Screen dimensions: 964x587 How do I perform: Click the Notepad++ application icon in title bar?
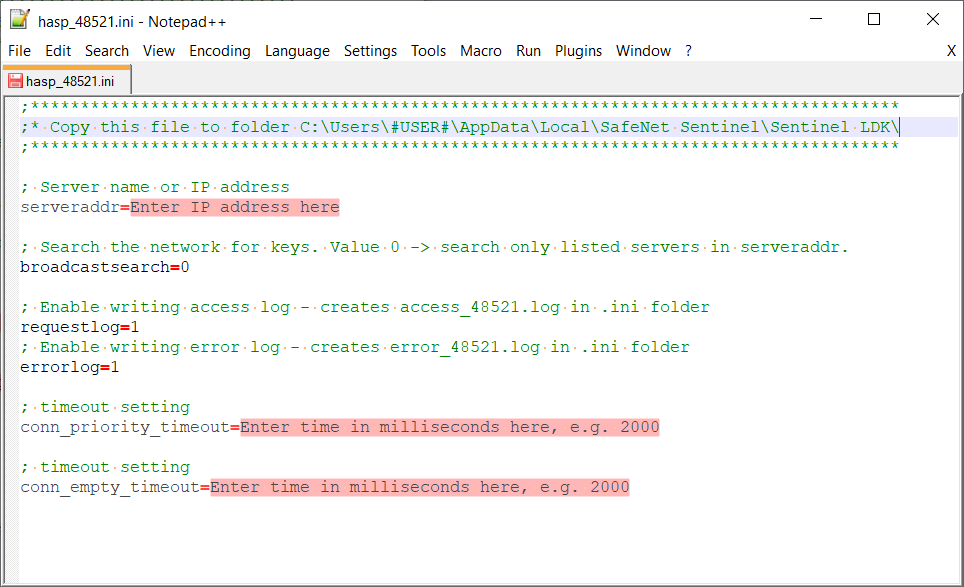tap(17, 17)
